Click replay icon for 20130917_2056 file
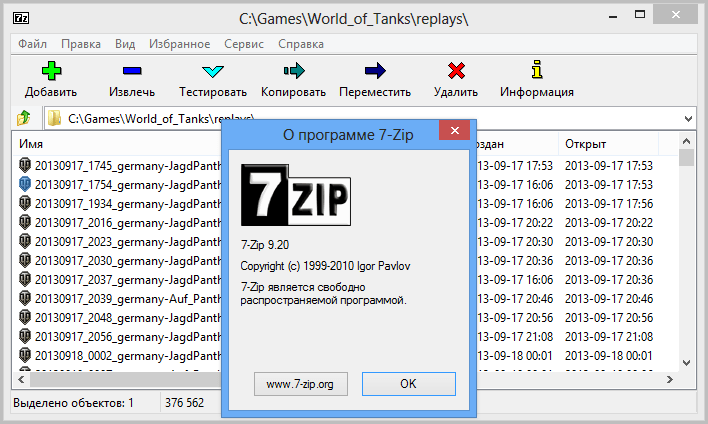This screenshot has height=424, width=708. point(25,336)
